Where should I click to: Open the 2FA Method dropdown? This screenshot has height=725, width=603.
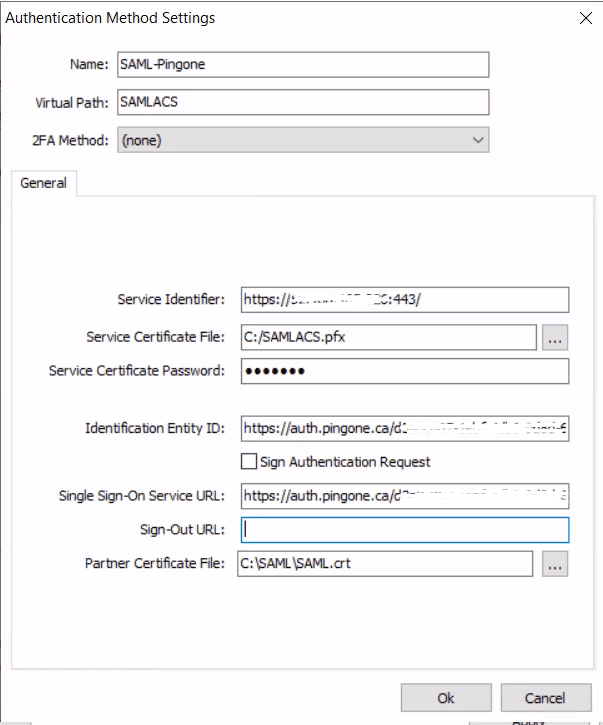pyautogui.click(x=303, y=140)
